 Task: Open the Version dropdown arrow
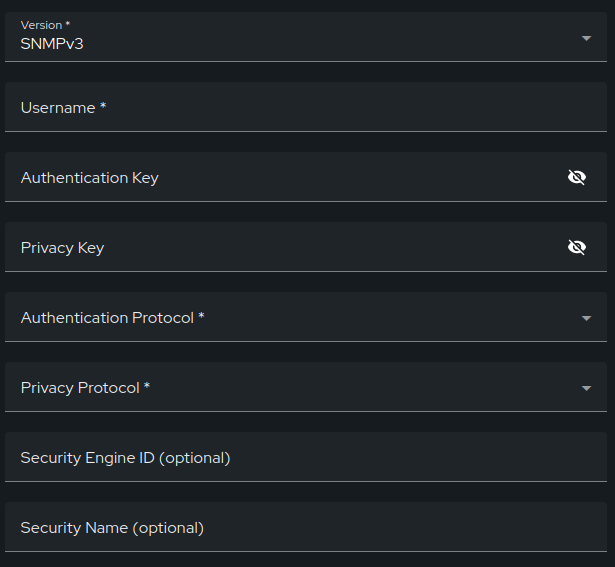(x=586, y=38)
